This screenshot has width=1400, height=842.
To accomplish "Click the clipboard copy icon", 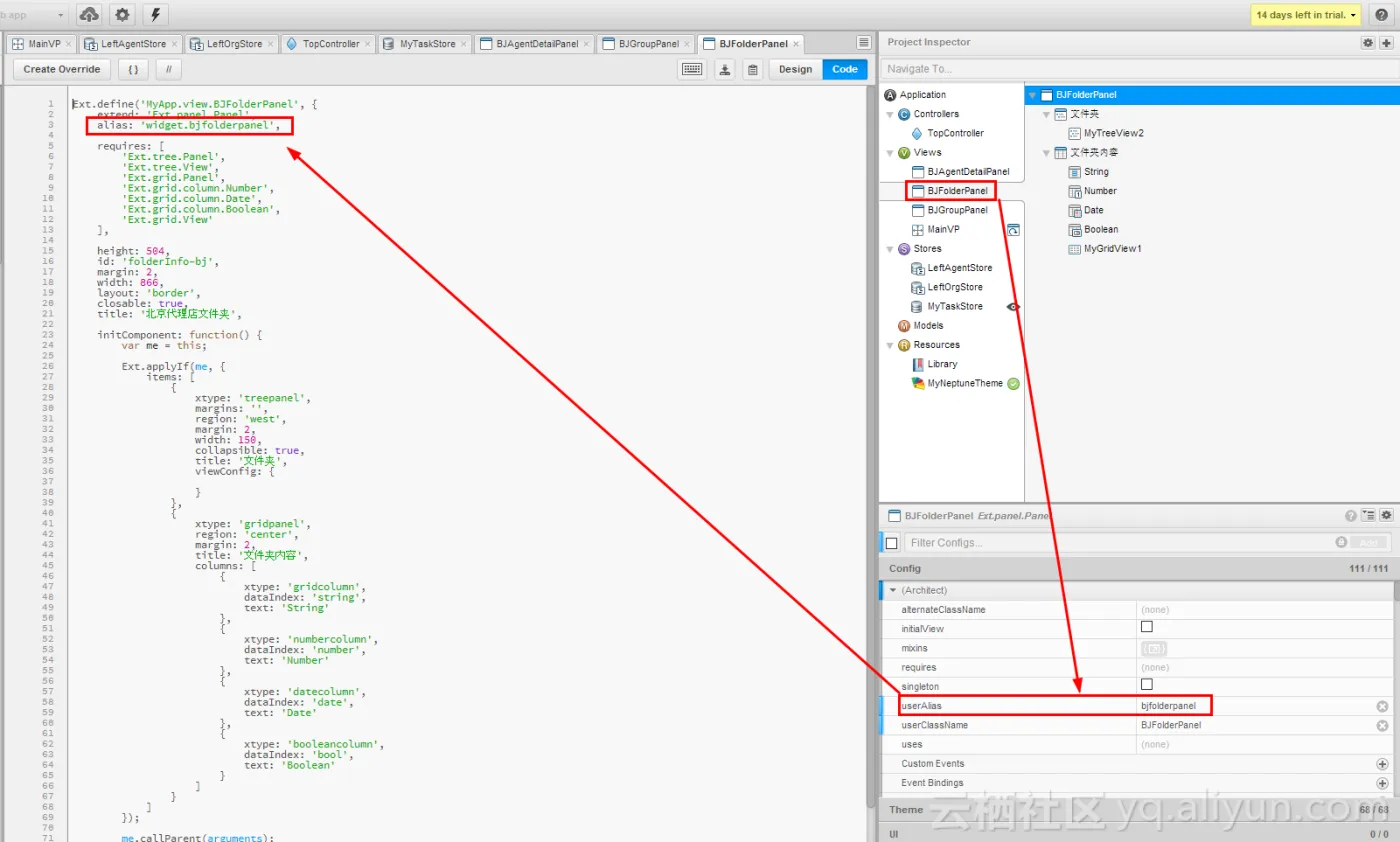I will coord(752,69).
